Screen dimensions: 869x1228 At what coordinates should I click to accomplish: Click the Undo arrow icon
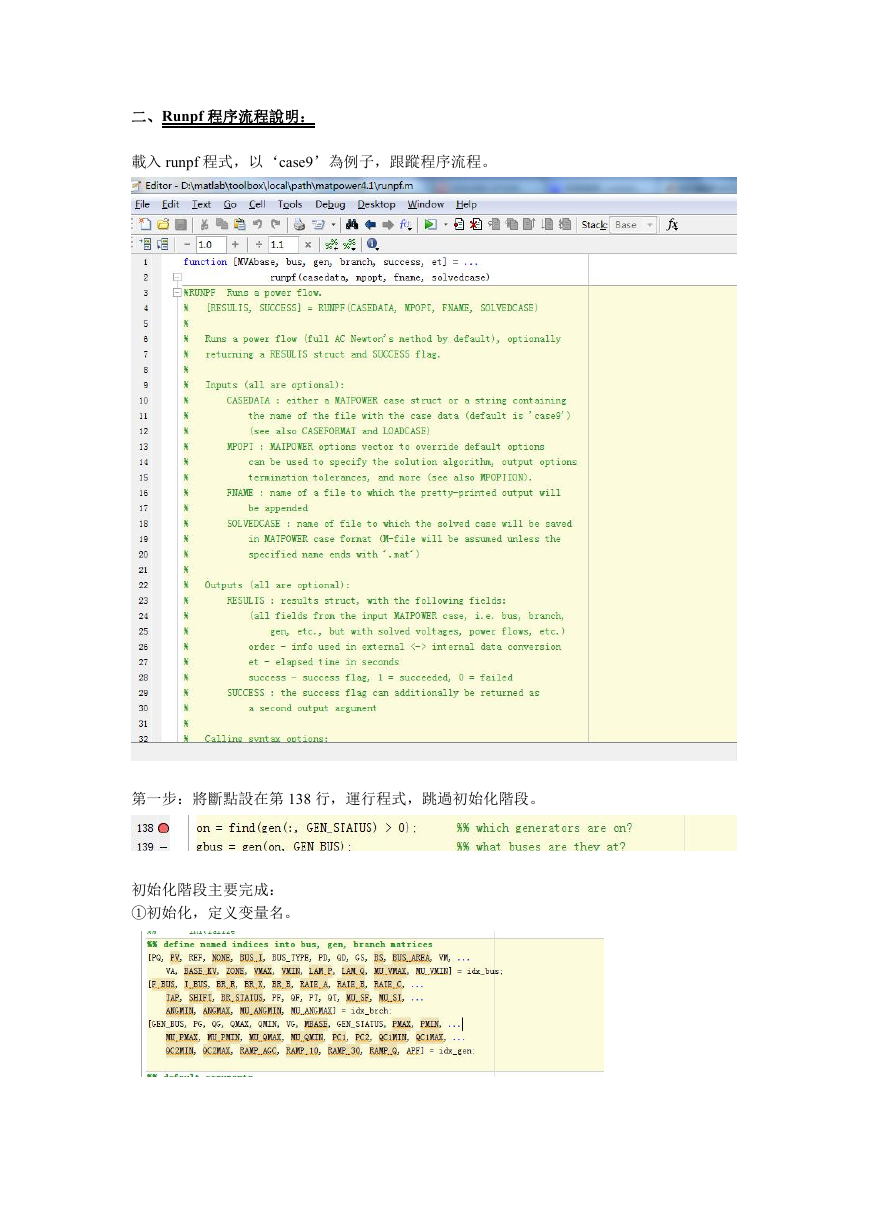[x=257, y=225]
